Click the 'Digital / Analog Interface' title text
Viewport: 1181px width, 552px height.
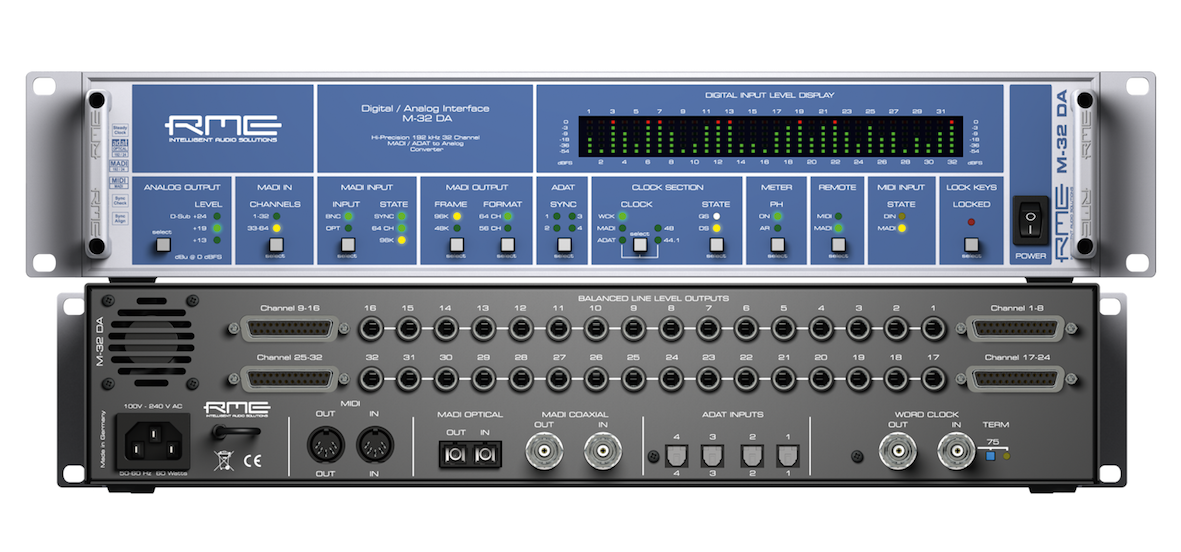click(426, 108)
